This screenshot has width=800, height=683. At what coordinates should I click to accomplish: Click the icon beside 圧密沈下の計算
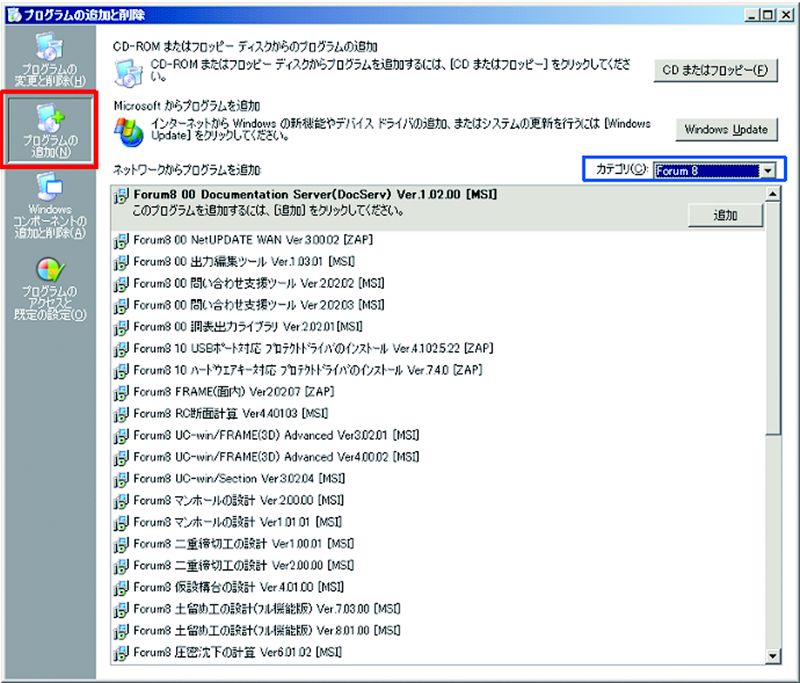tap(121, 653)
